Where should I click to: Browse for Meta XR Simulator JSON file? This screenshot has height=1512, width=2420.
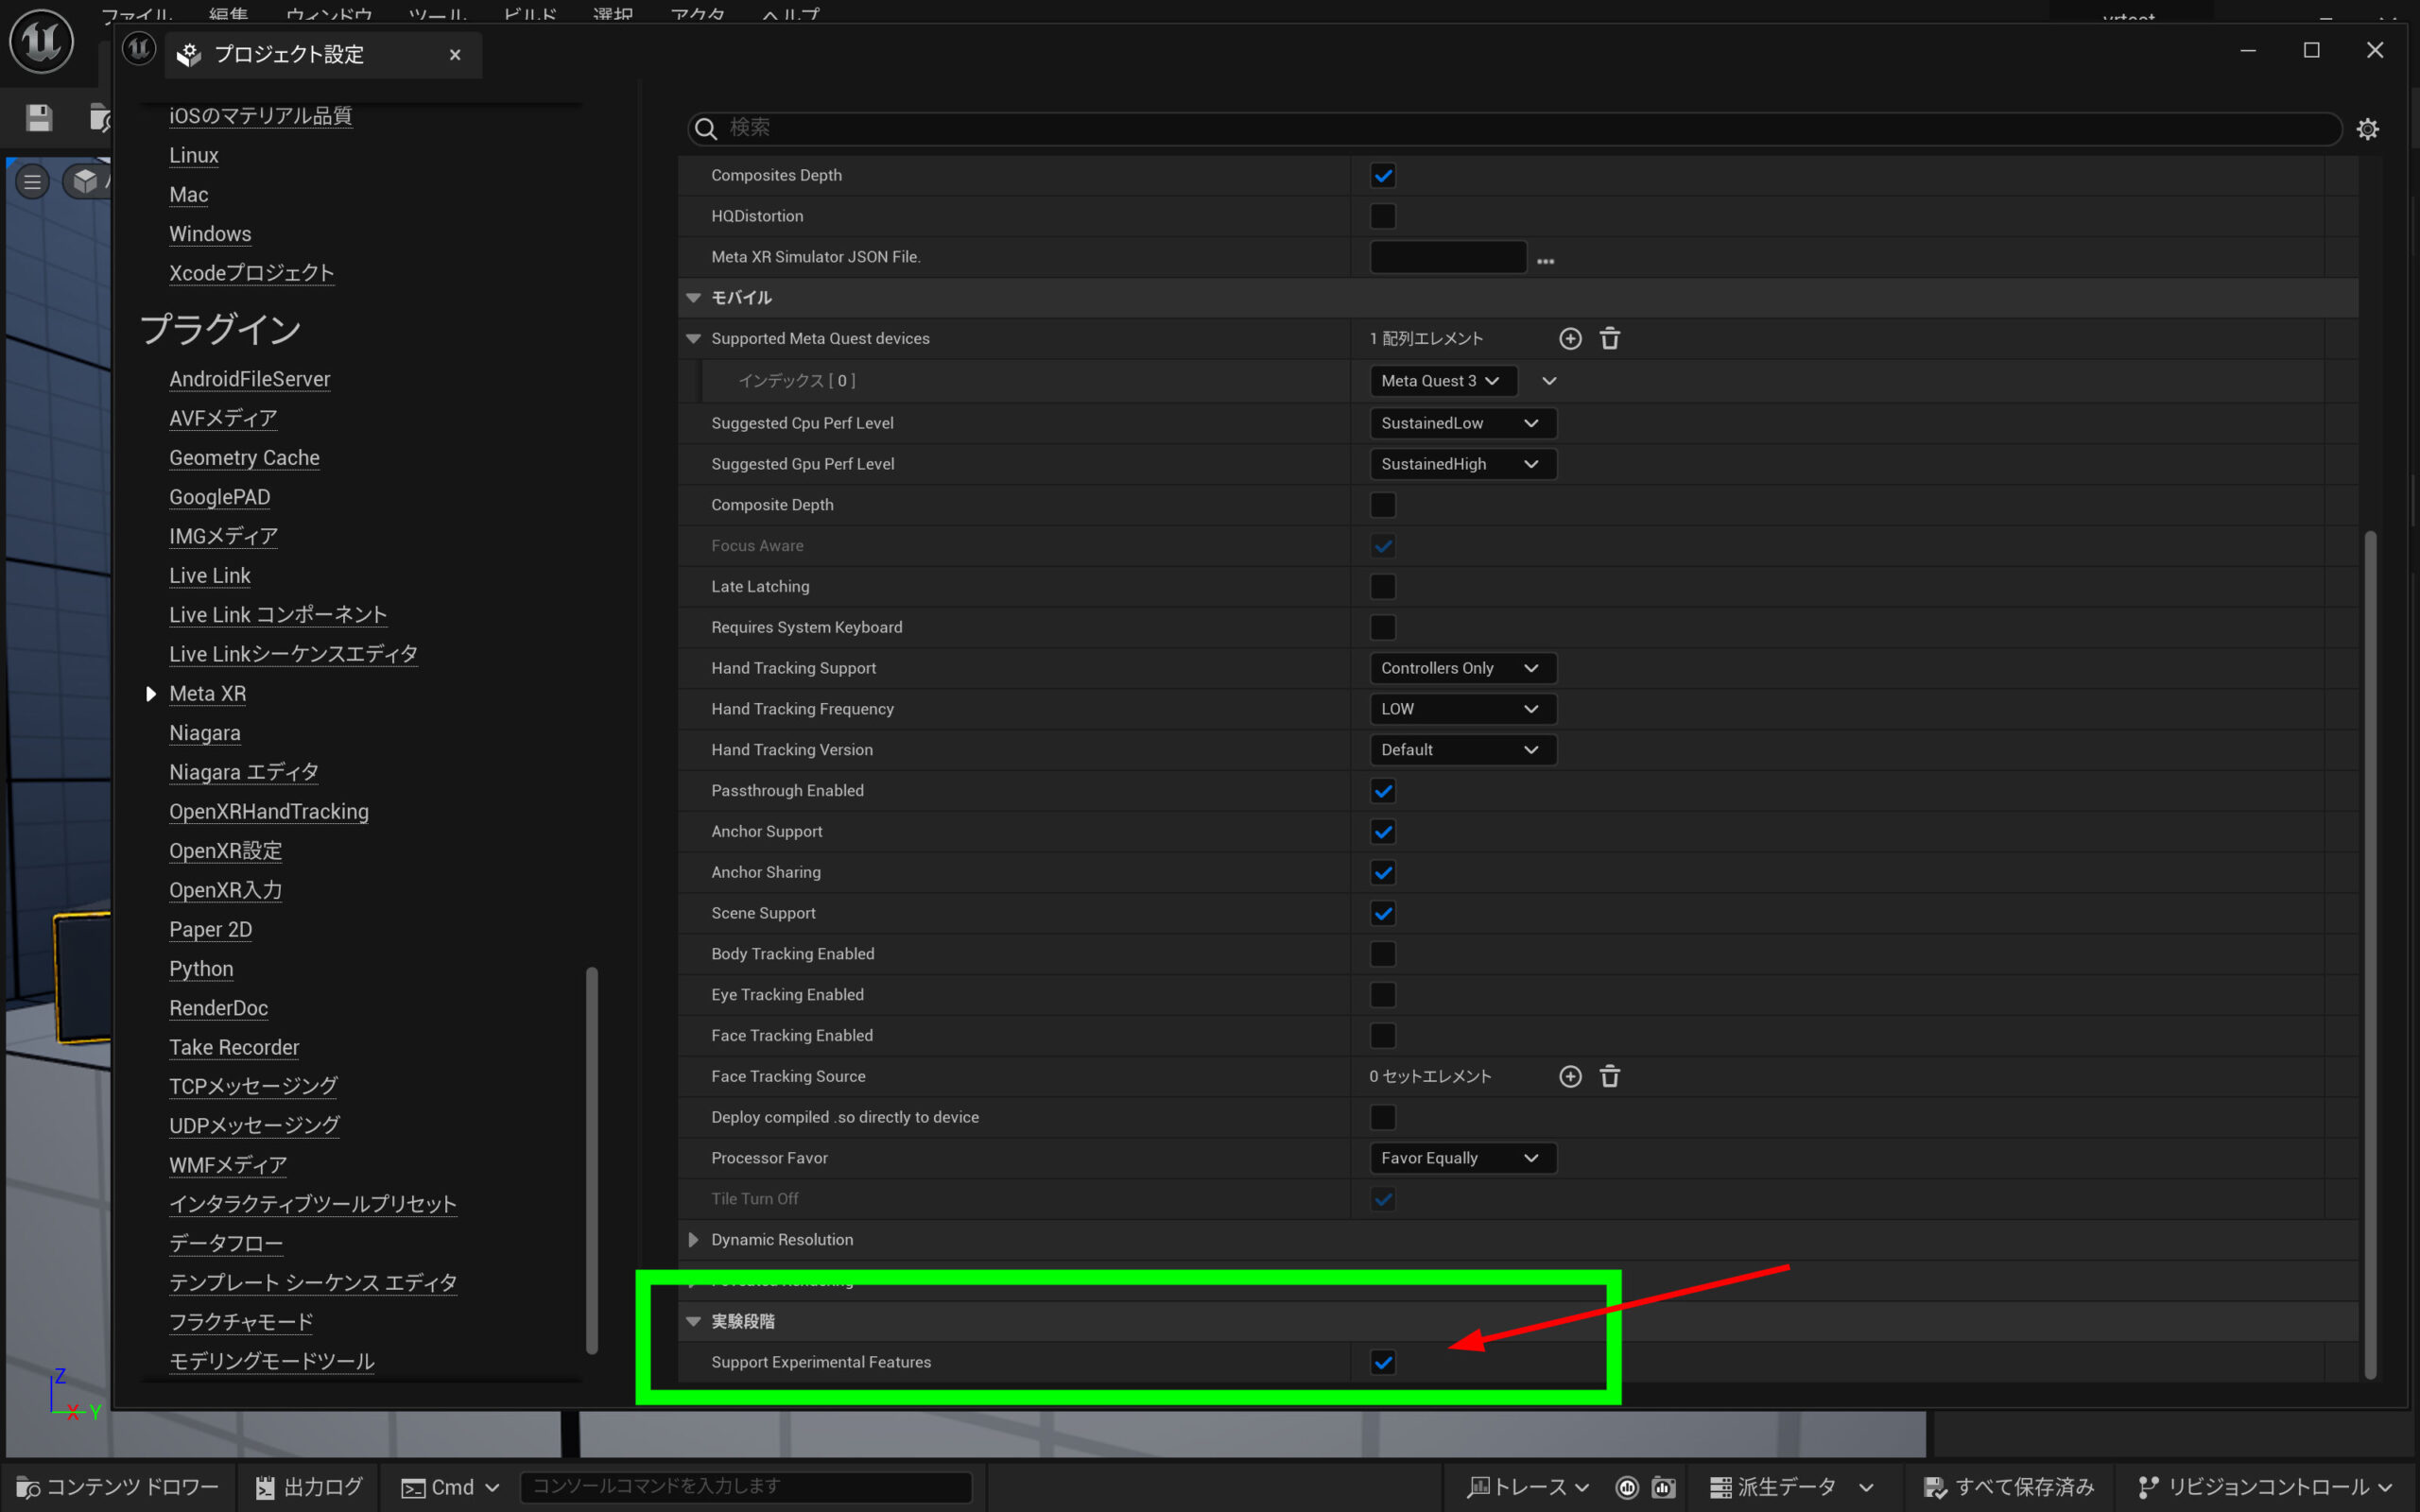1545,260
